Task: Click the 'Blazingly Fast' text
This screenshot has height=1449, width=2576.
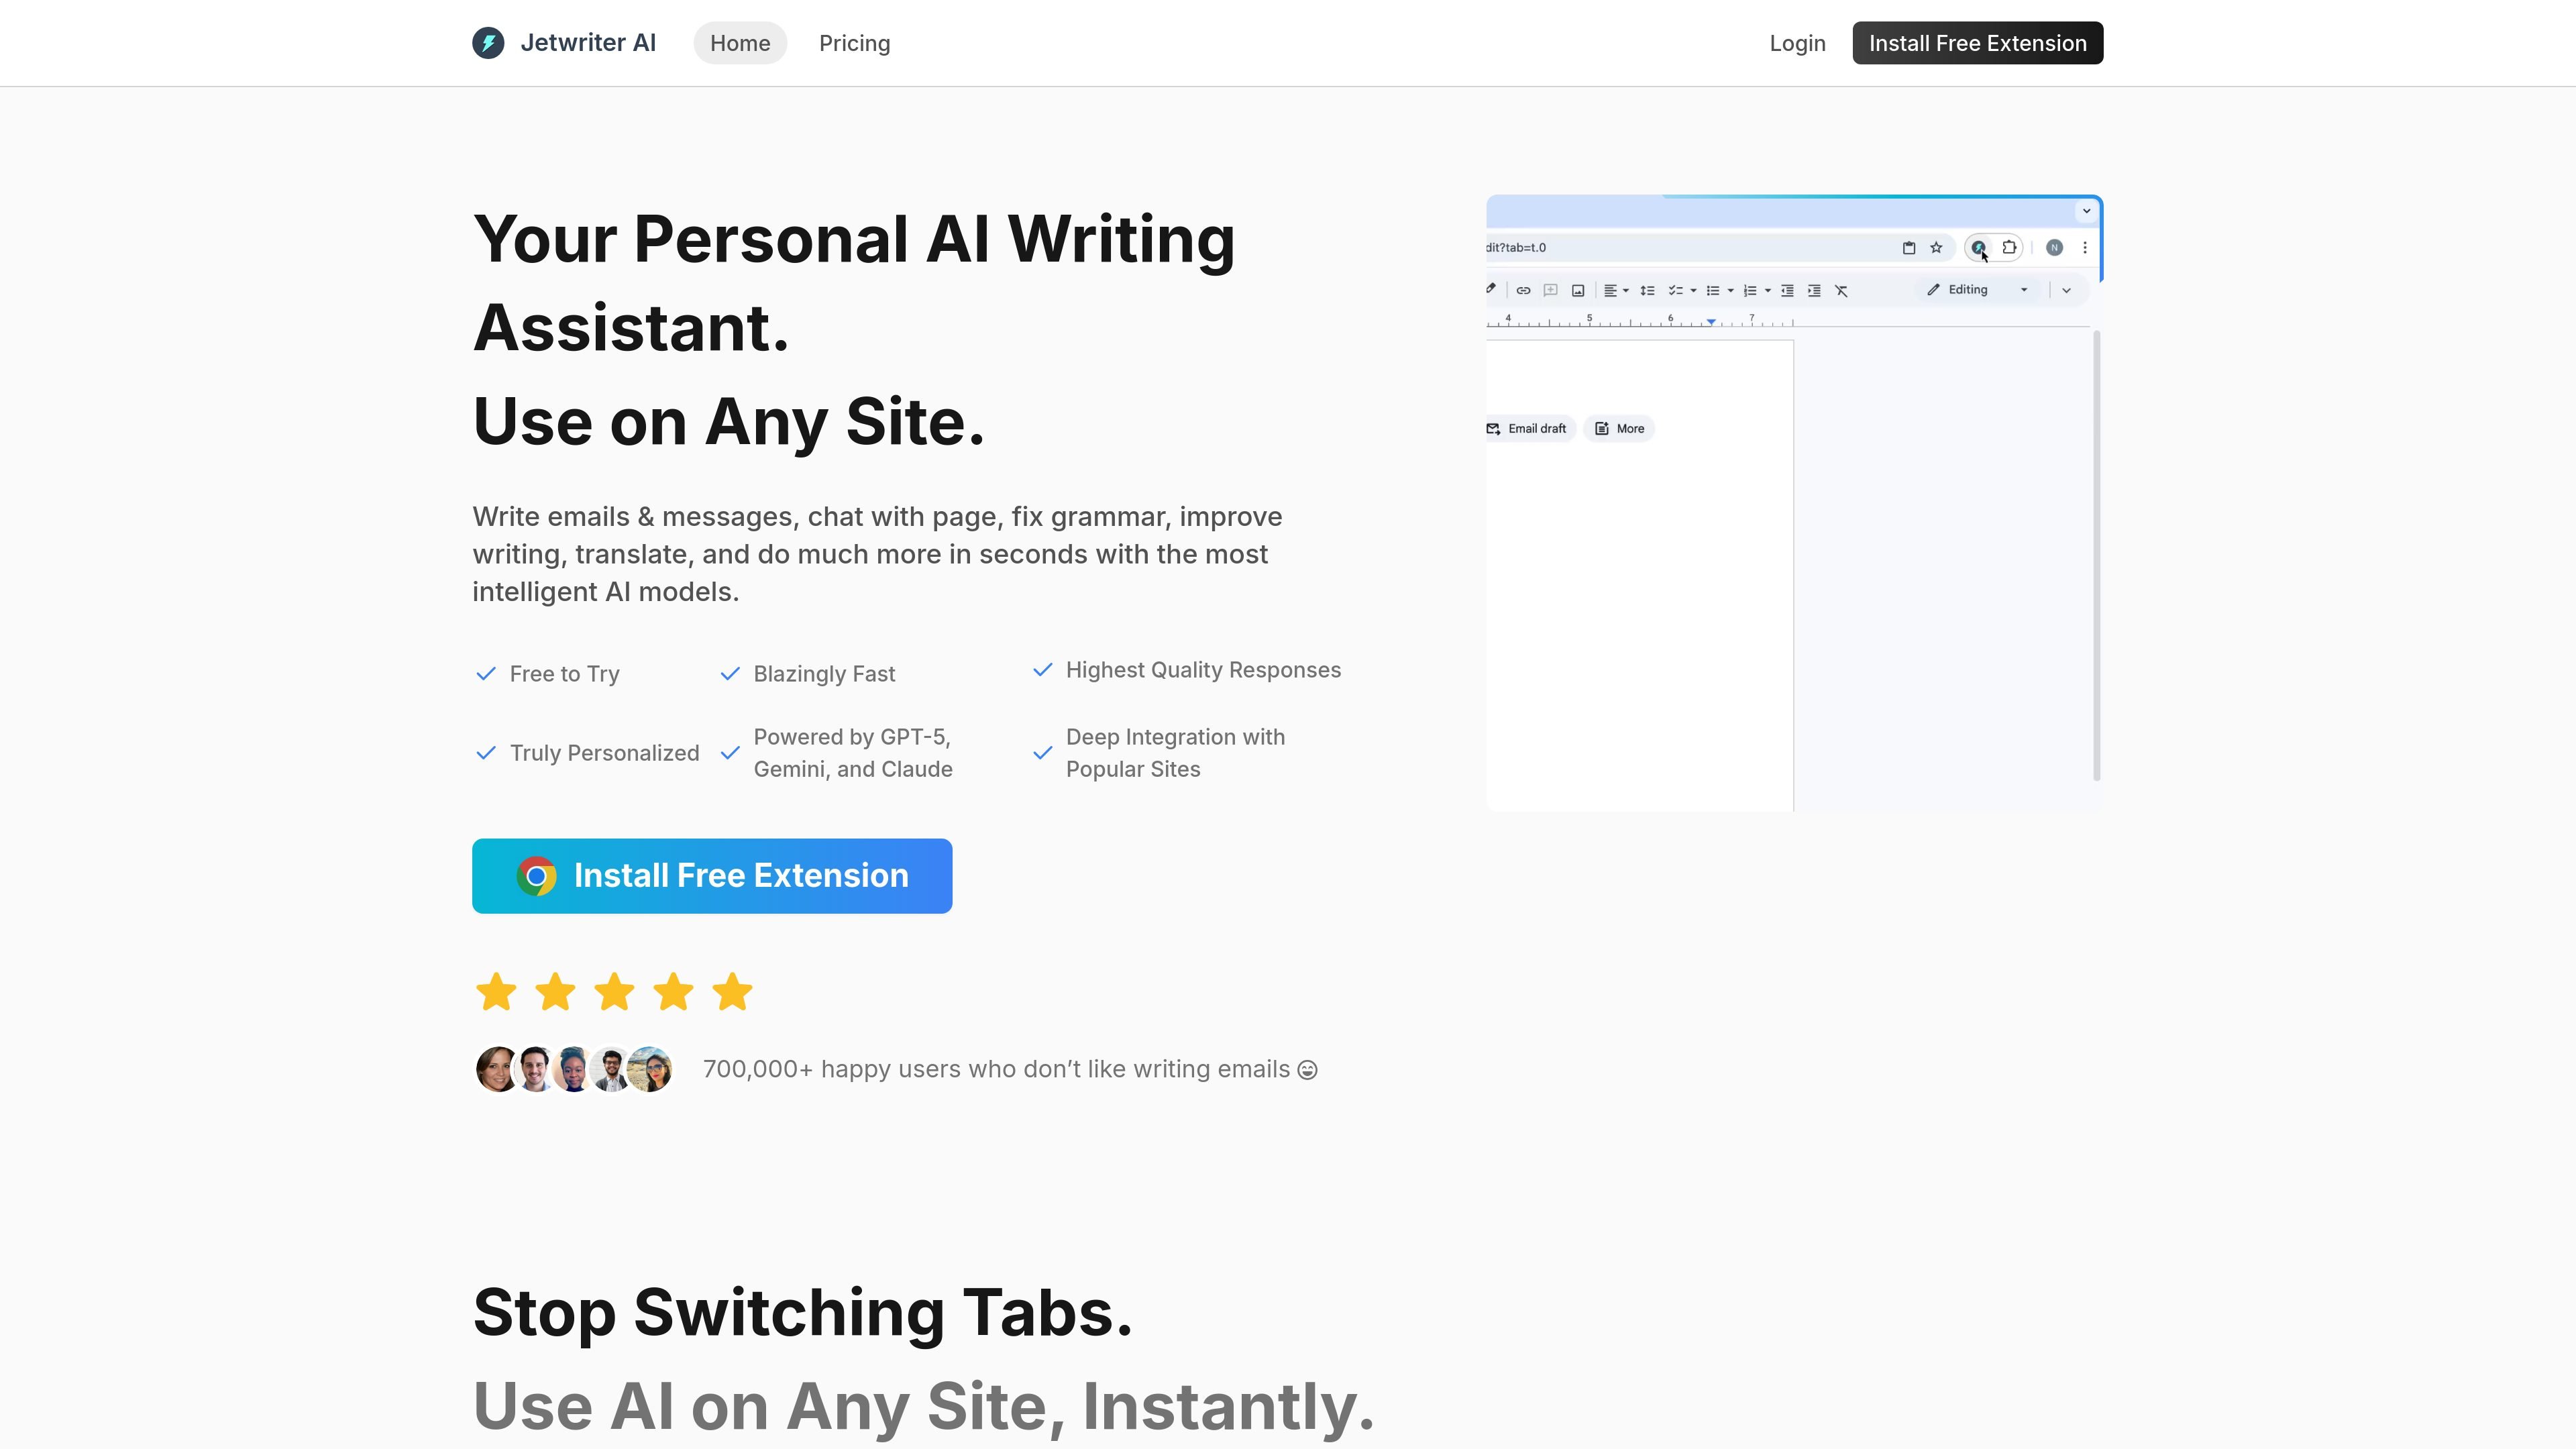Action: (824, 674)
